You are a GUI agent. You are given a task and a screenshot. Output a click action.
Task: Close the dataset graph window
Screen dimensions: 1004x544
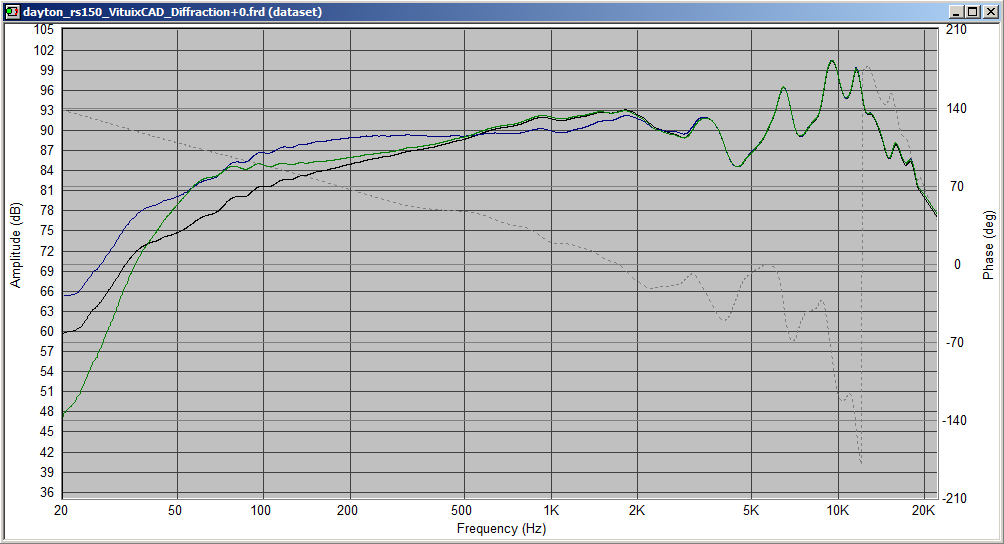coord(989,12)
